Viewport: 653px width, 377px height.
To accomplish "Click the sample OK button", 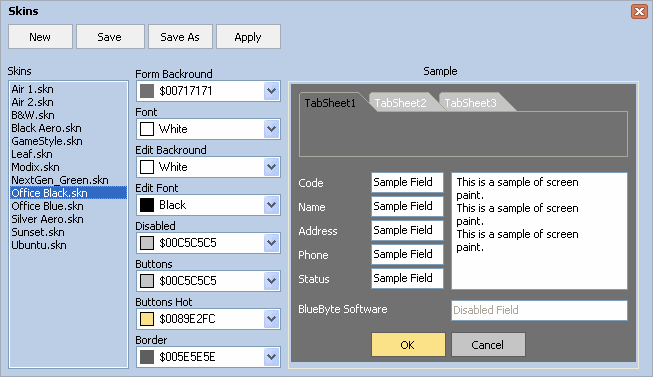I will point(408,345).
